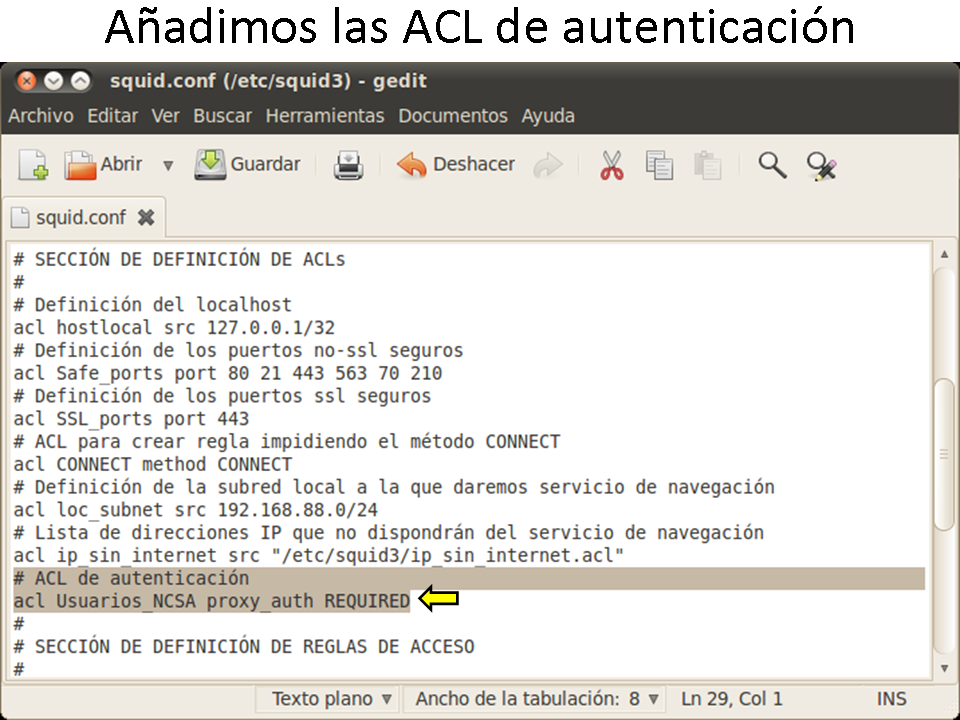This screenshot has width=960, height=720.
Task: Open the Find magnifier tool
Action: [772, 165]
